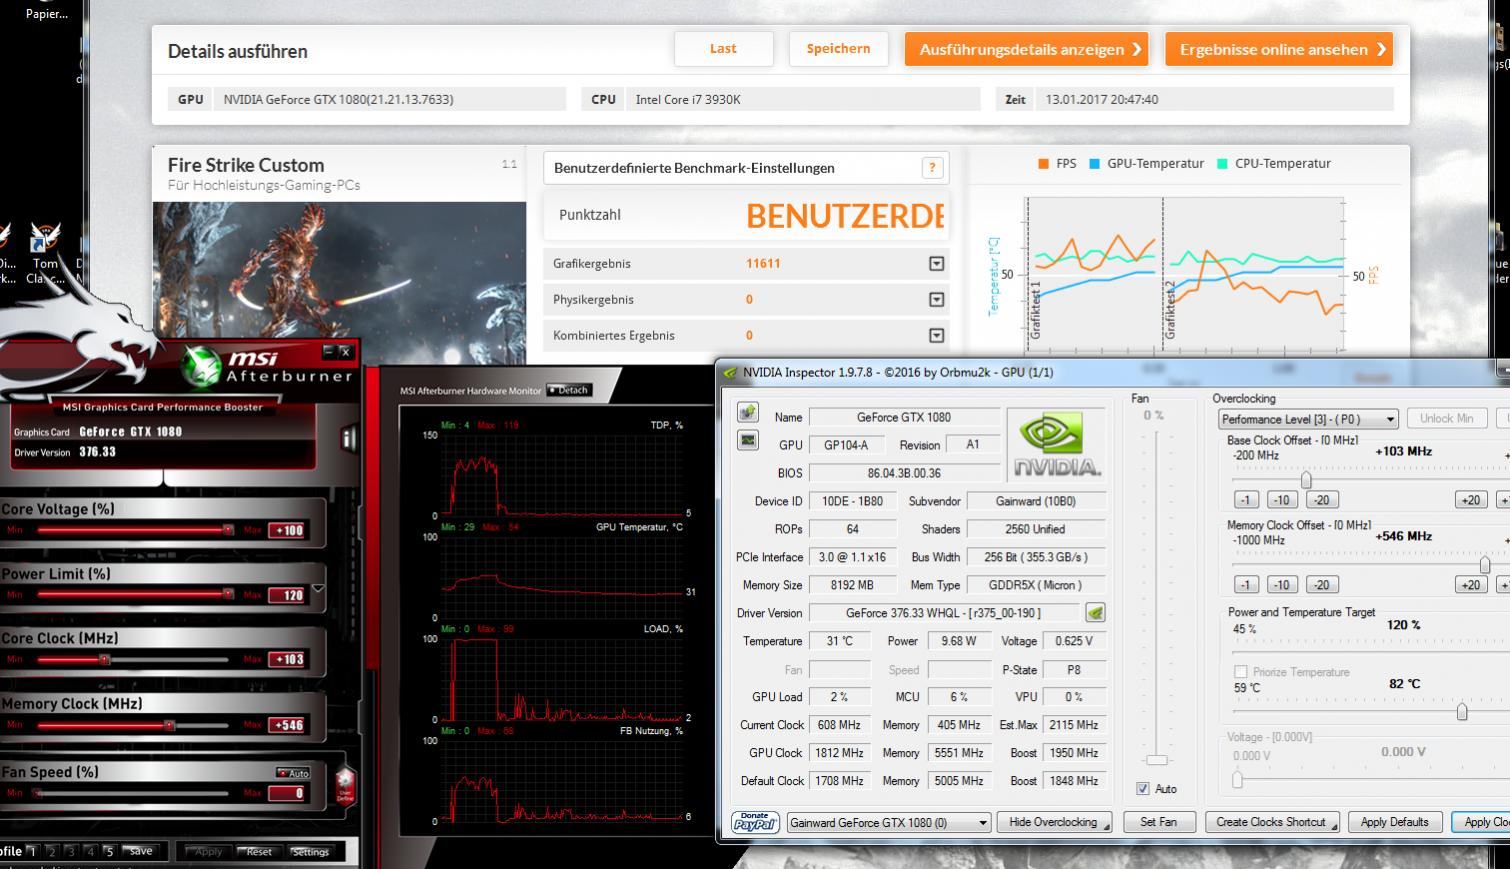Click Base Clock Offset slider thumb
Image resolution: width=1510 pixels, height=869 pixels.
pyautogui.click(x=1306, y=480)
